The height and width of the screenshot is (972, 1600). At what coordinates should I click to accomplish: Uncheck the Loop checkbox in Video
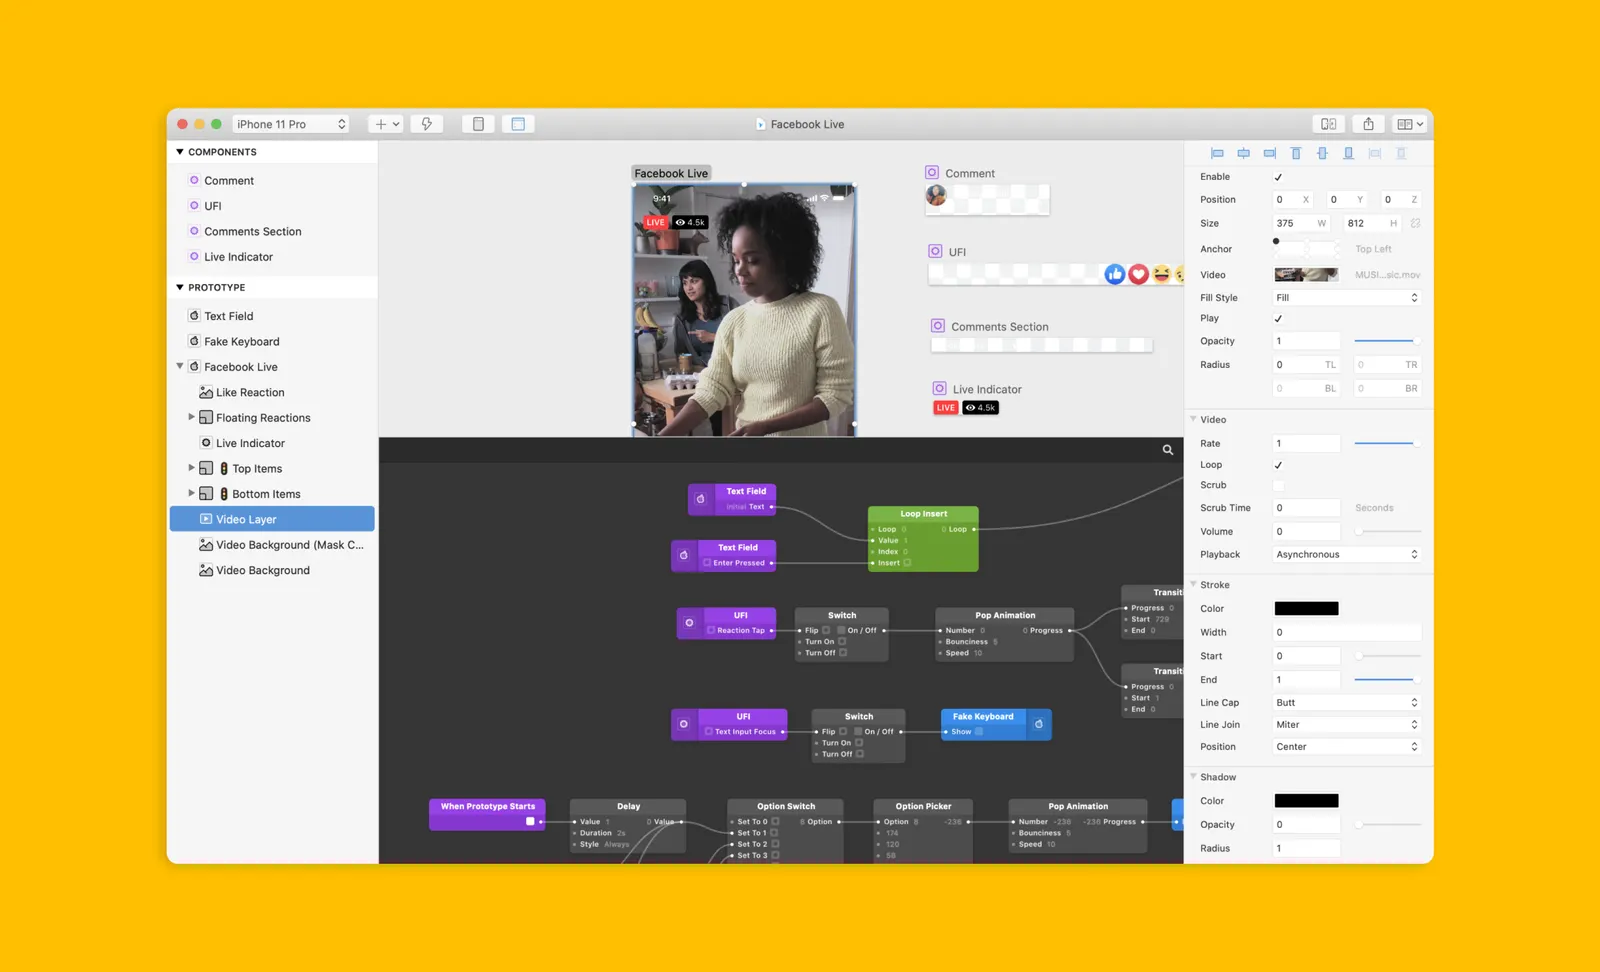(x=1278, y=465)
